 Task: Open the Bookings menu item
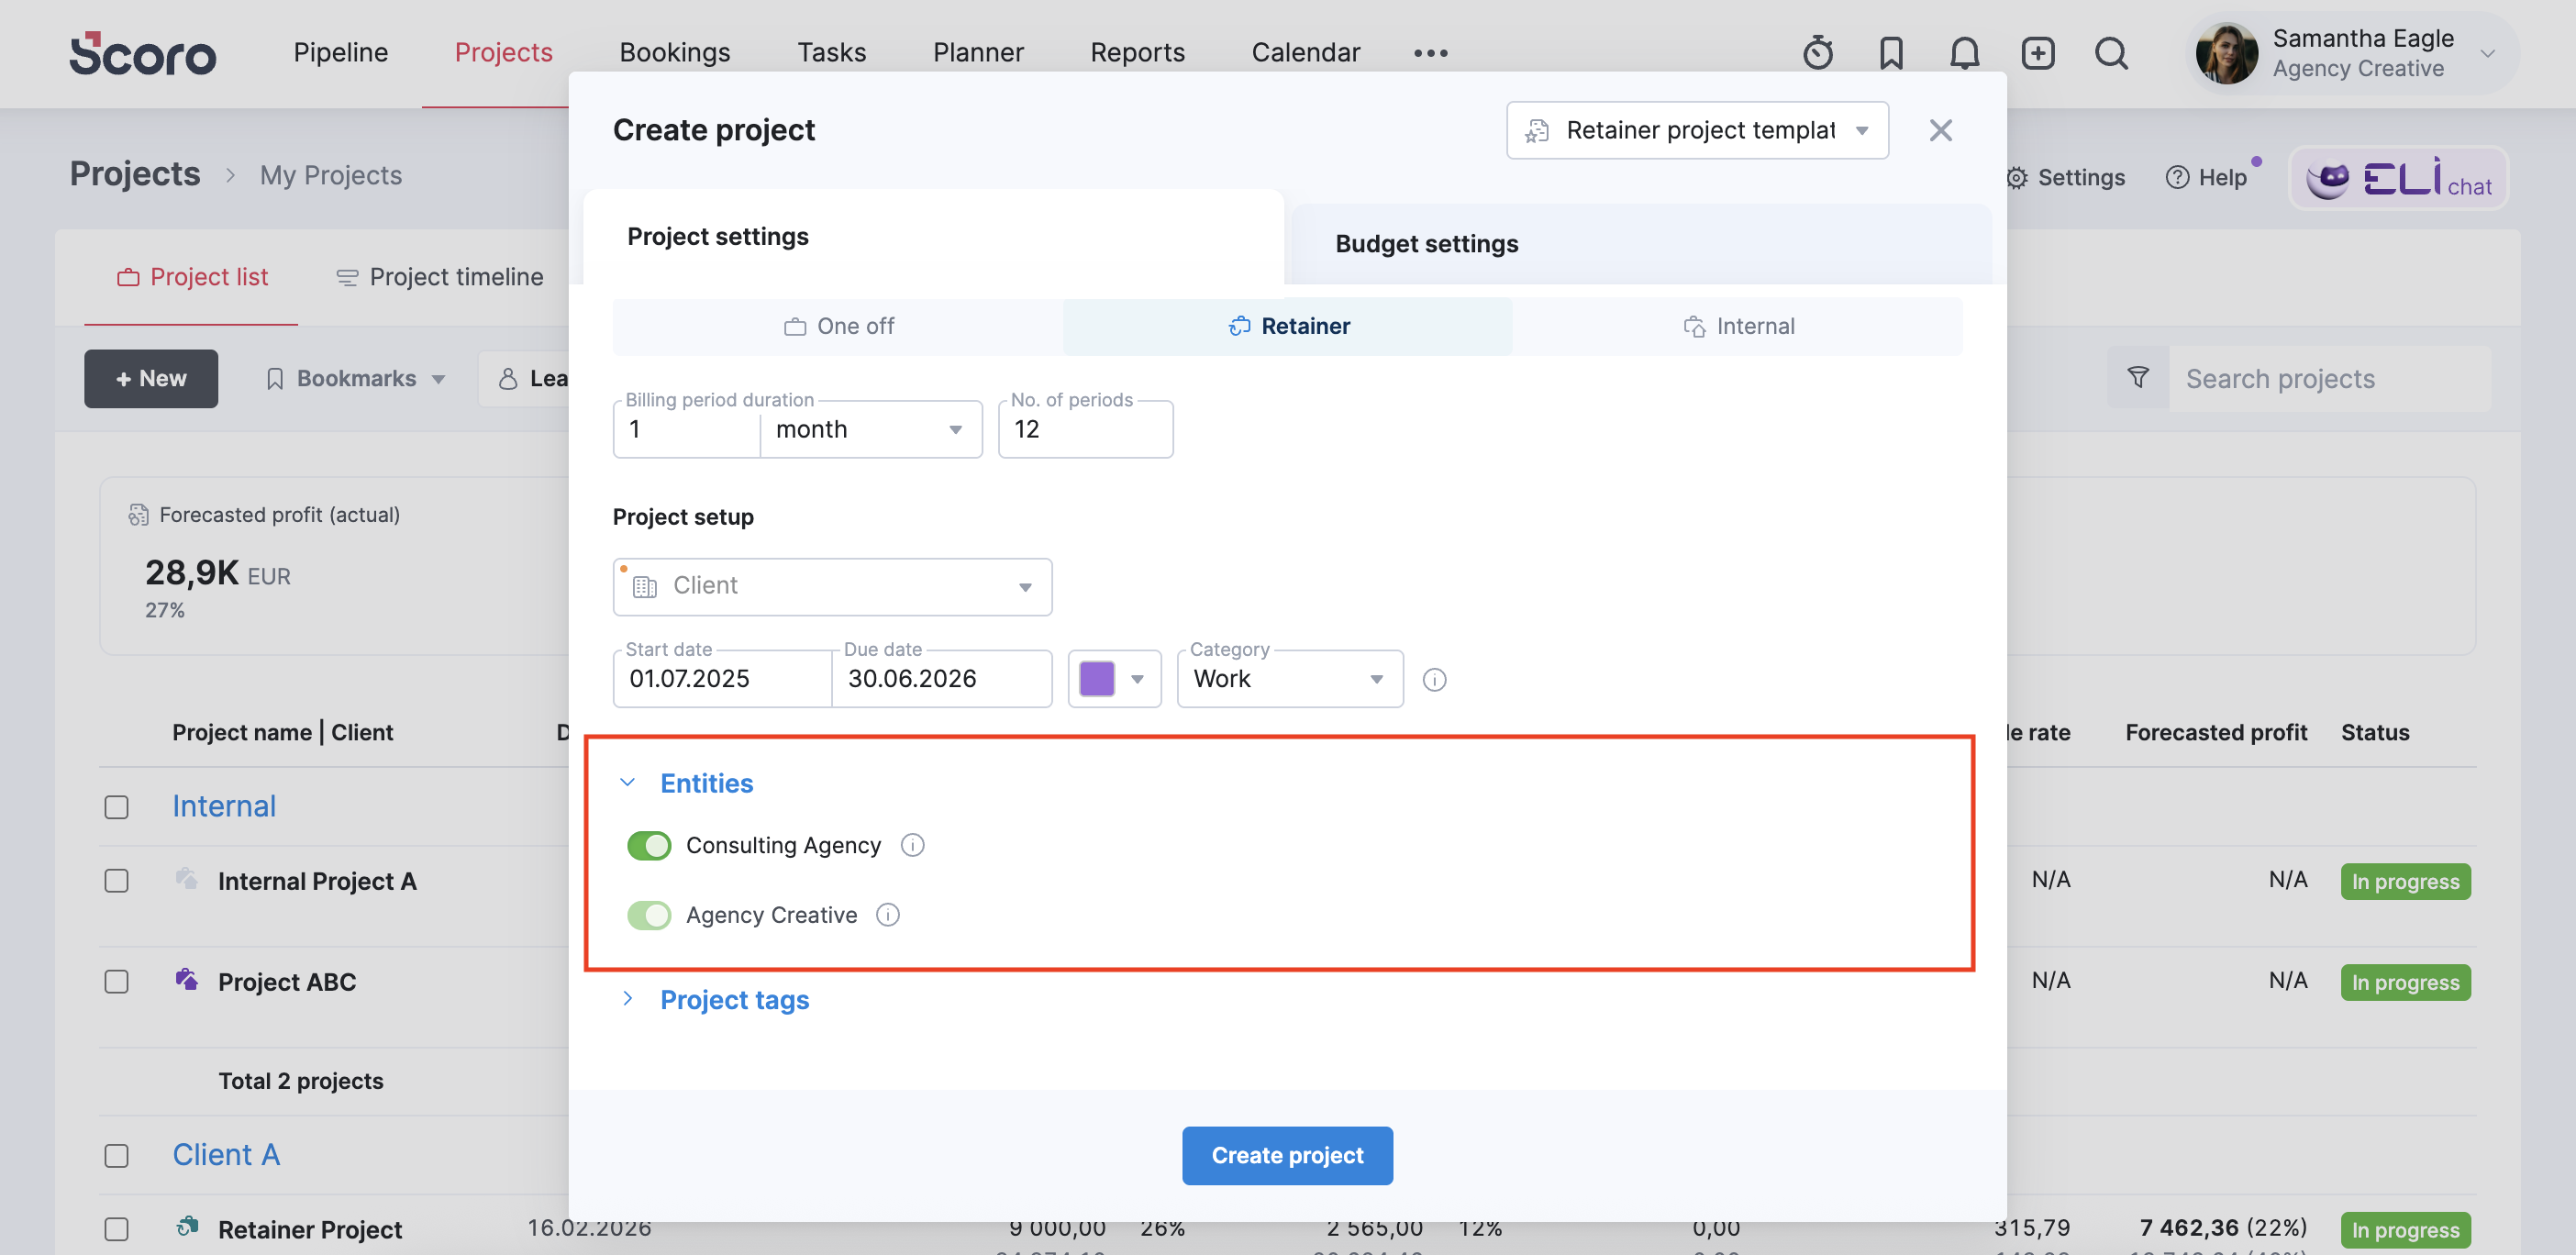tap(674, 52)
